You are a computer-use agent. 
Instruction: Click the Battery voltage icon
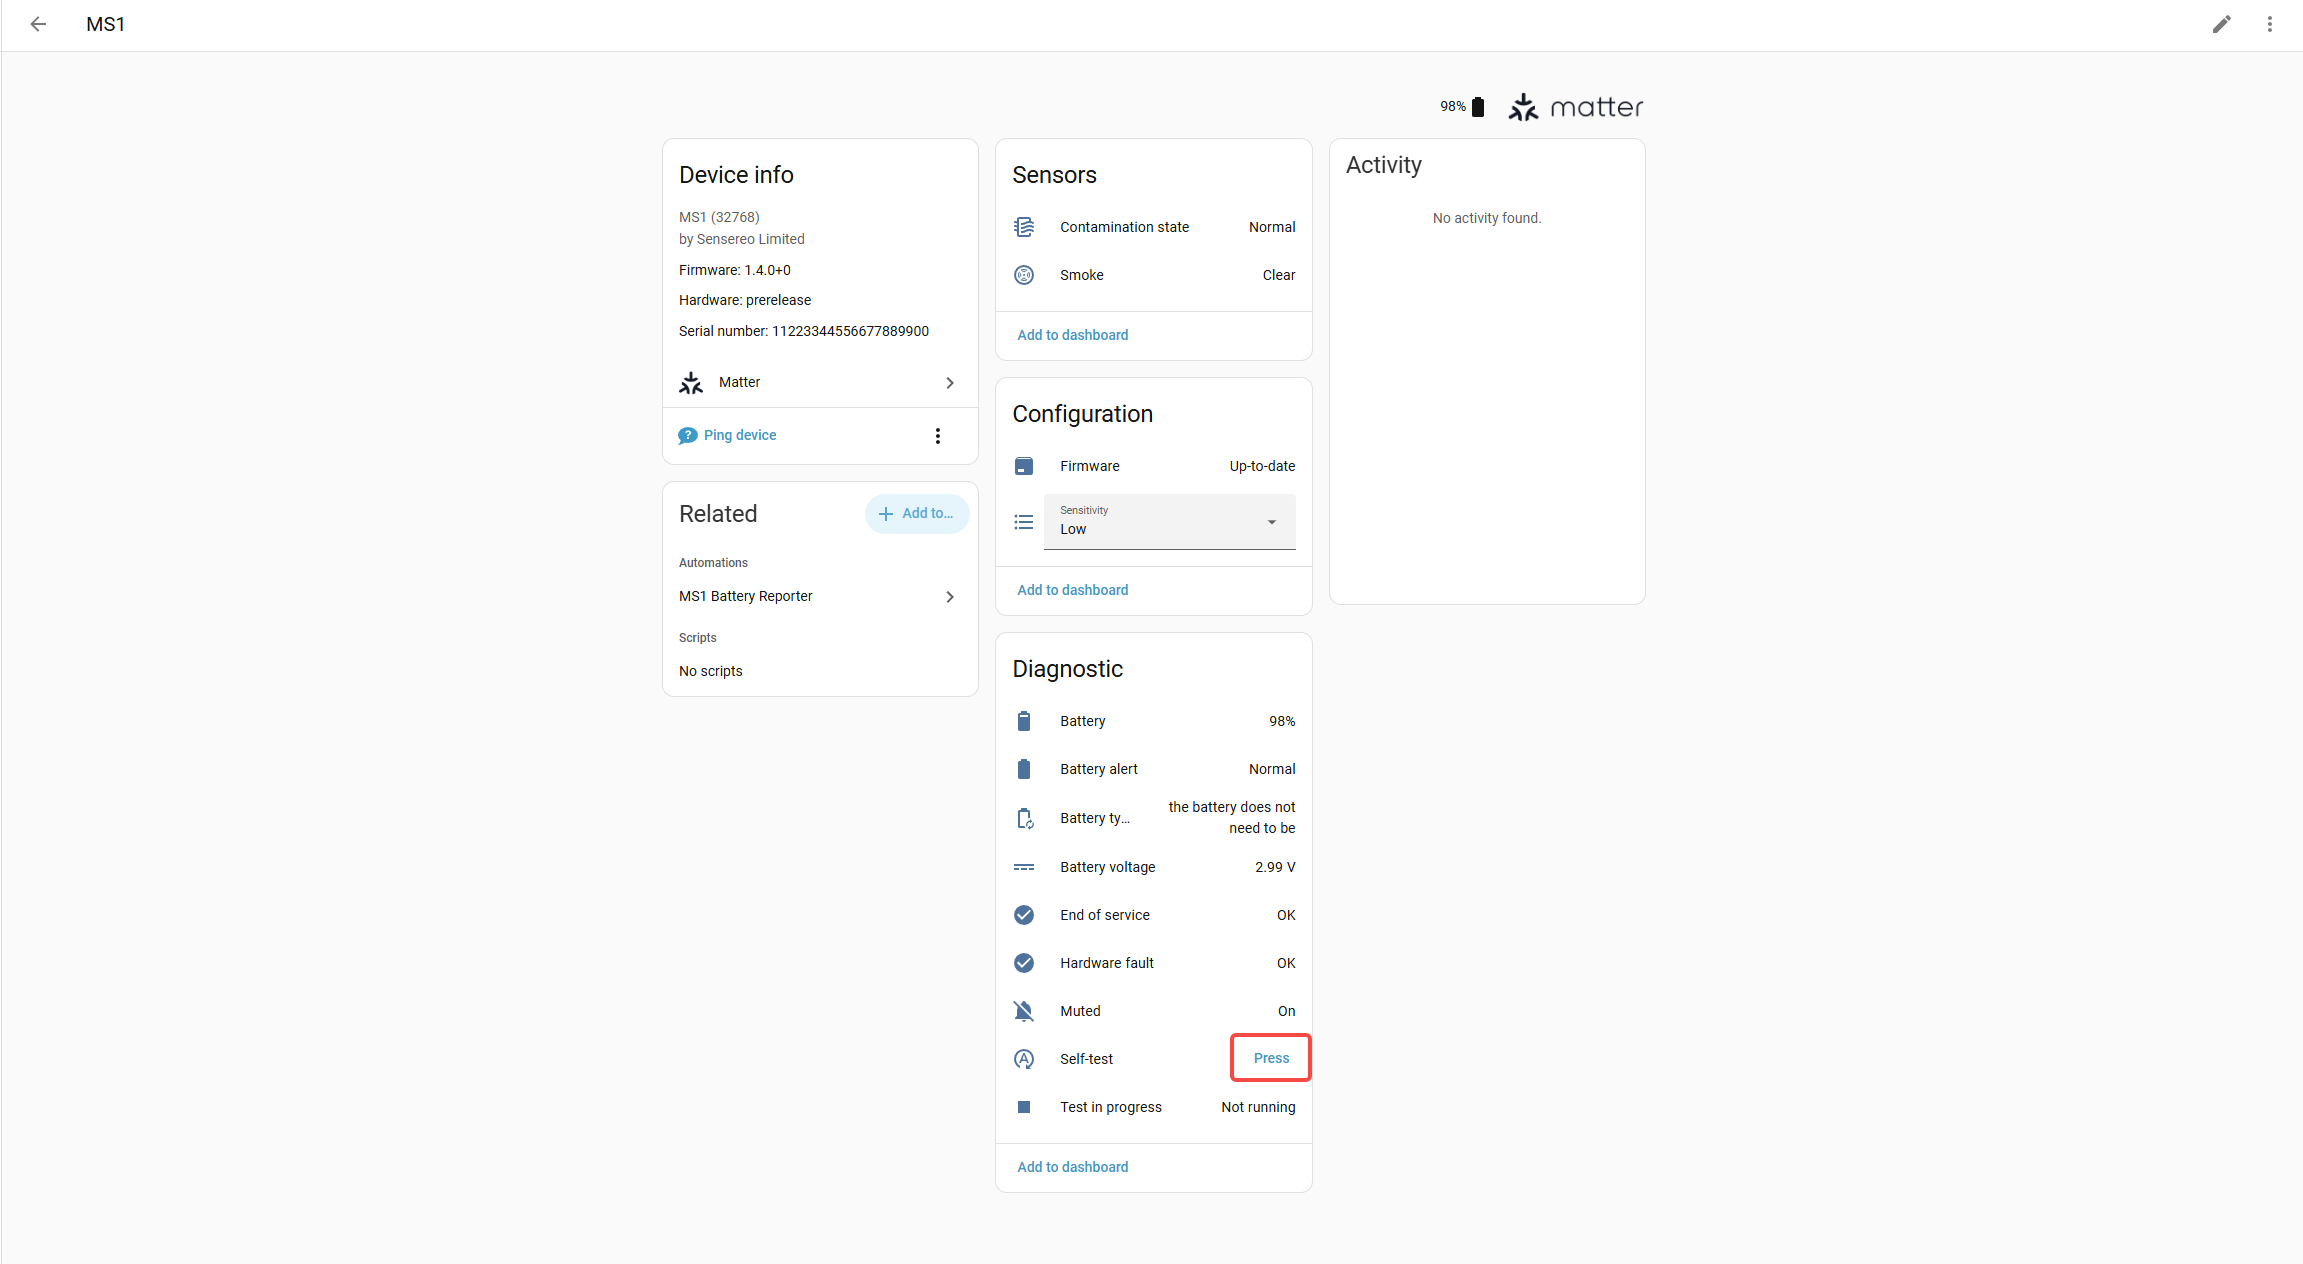click(1024, 867)
